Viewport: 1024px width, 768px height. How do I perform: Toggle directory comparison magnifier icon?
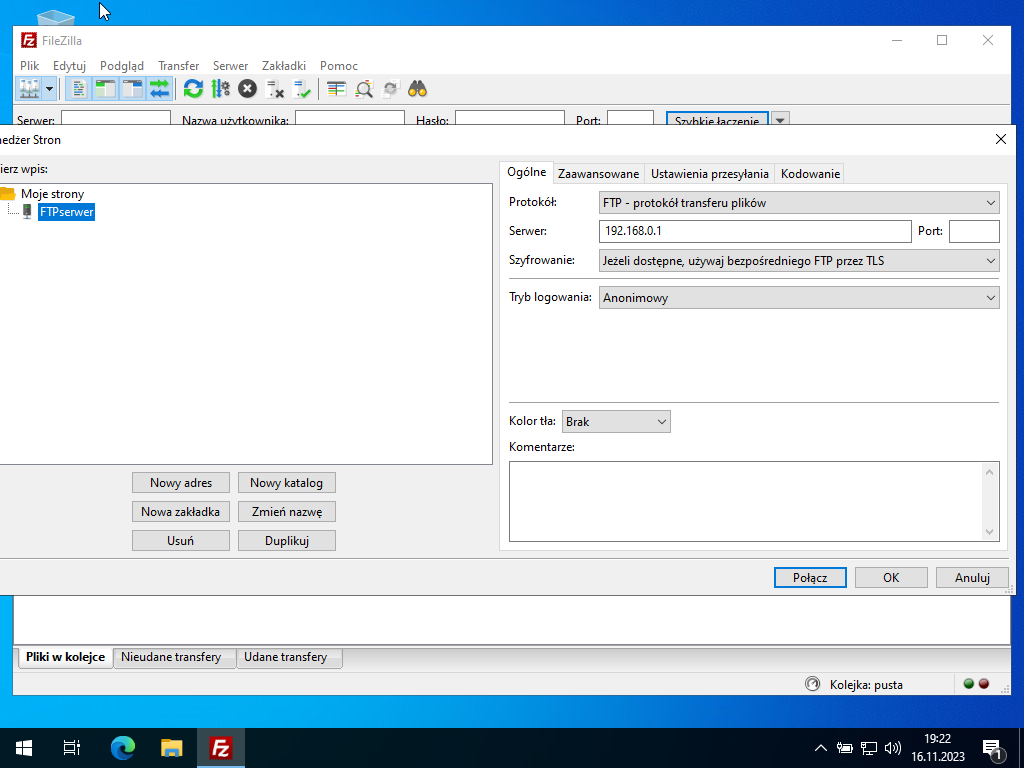click(x=364, y=89)
